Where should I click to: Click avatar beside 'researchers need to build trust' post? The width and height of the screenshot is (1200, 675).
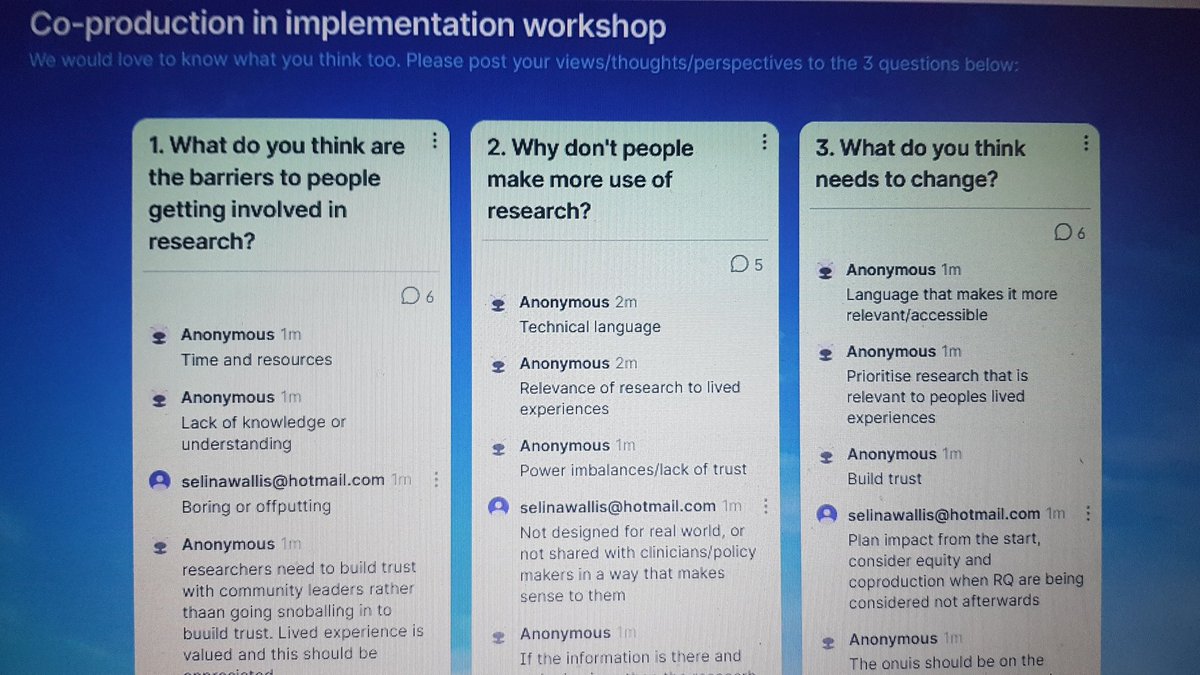tap(158, 546)
